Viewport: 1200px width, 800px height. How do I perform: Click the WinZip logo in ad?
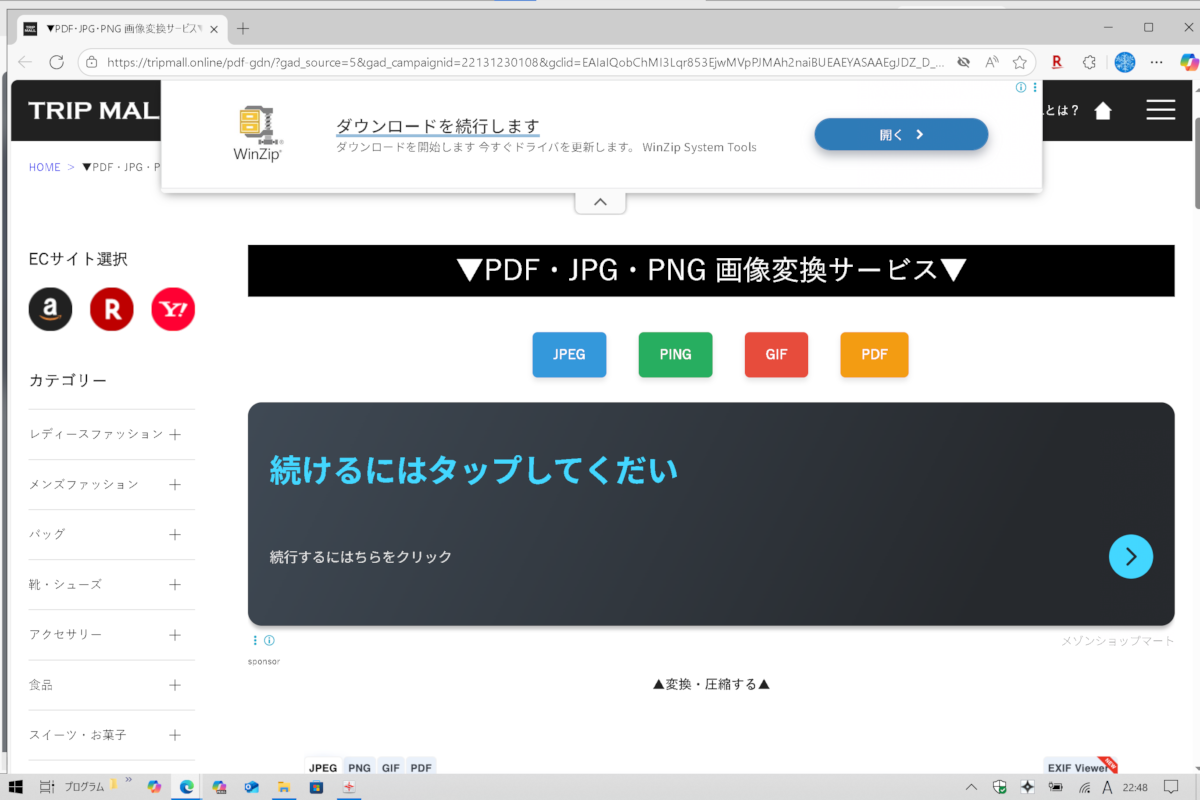[x=258, y=134]
